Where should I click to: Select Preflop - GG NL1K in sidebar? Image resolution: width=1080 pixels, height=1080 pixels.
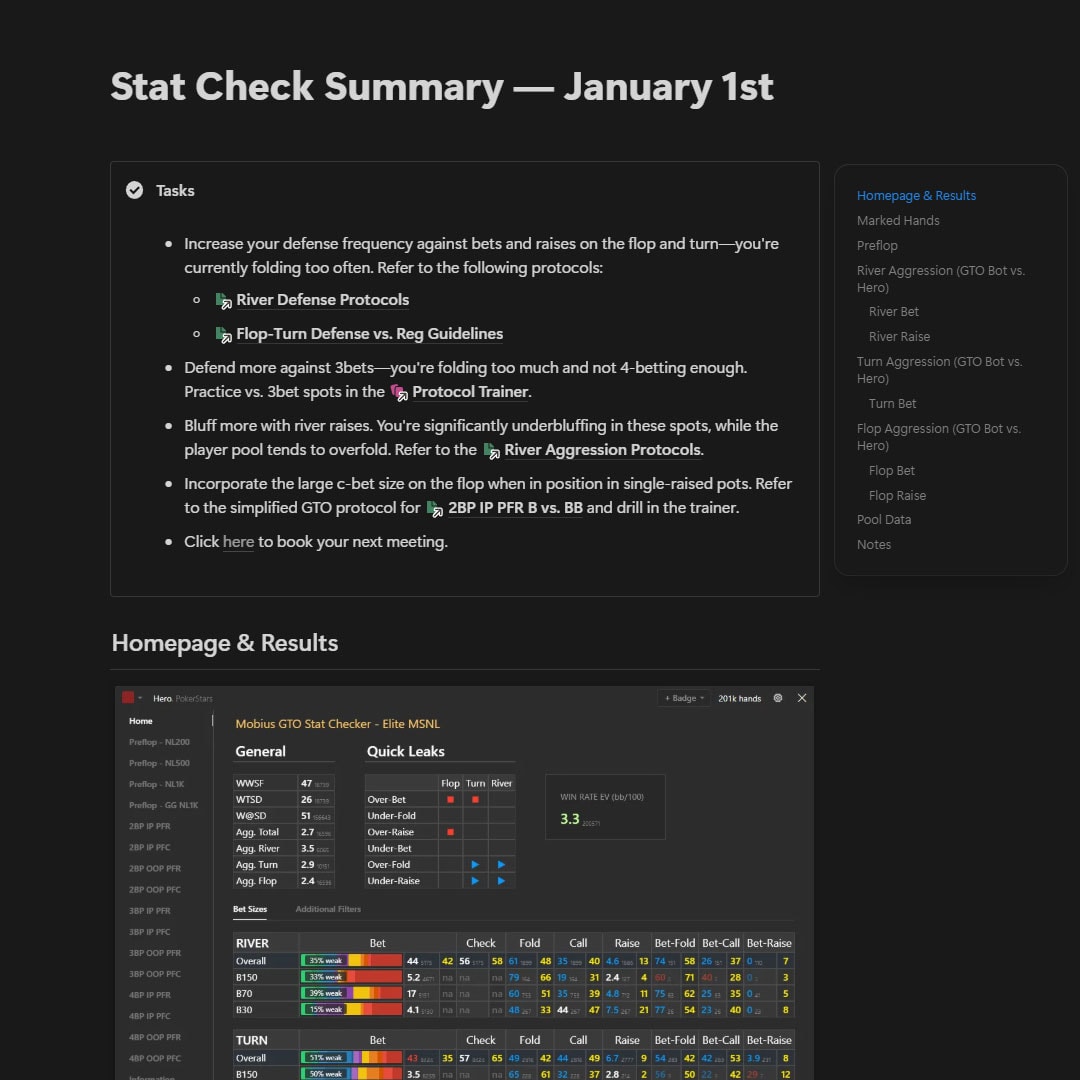click(x=163, y=805)
